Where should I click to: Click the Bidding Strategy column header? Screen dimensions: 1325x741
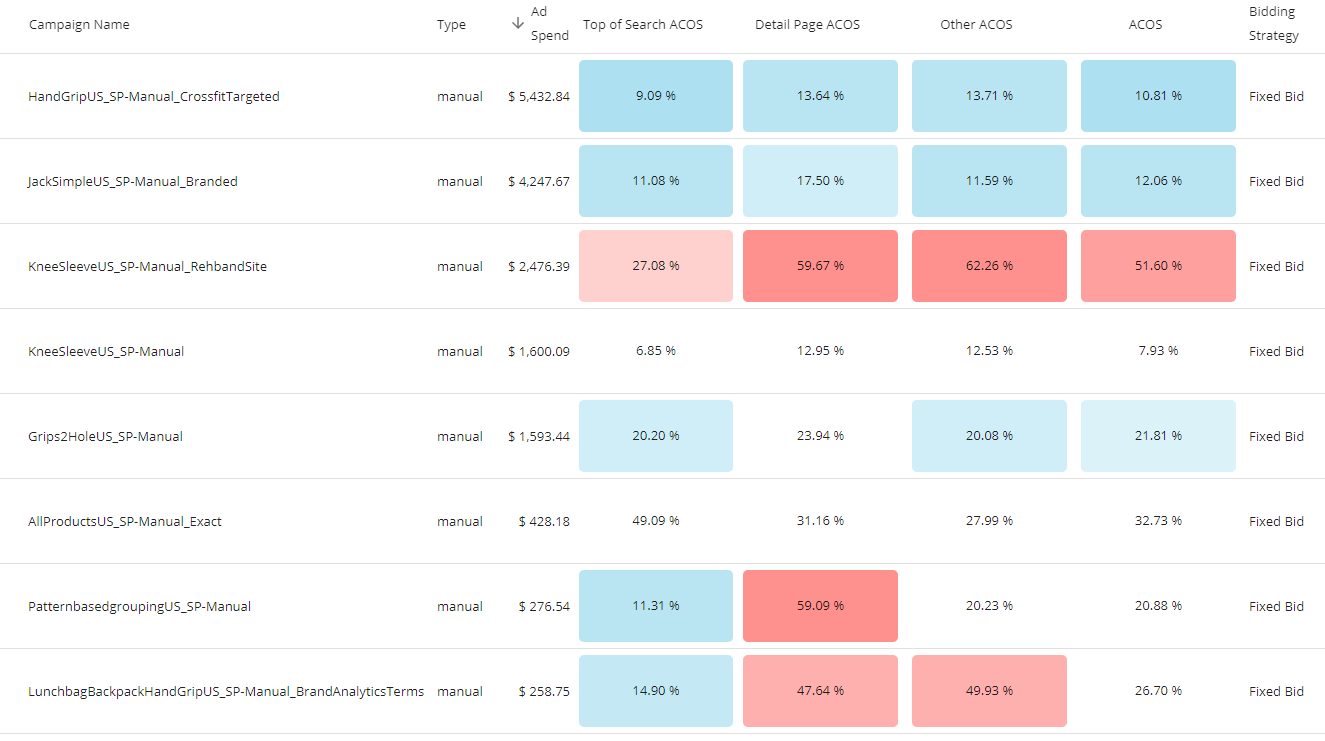pyautogui.click(x=1274, y=24)
